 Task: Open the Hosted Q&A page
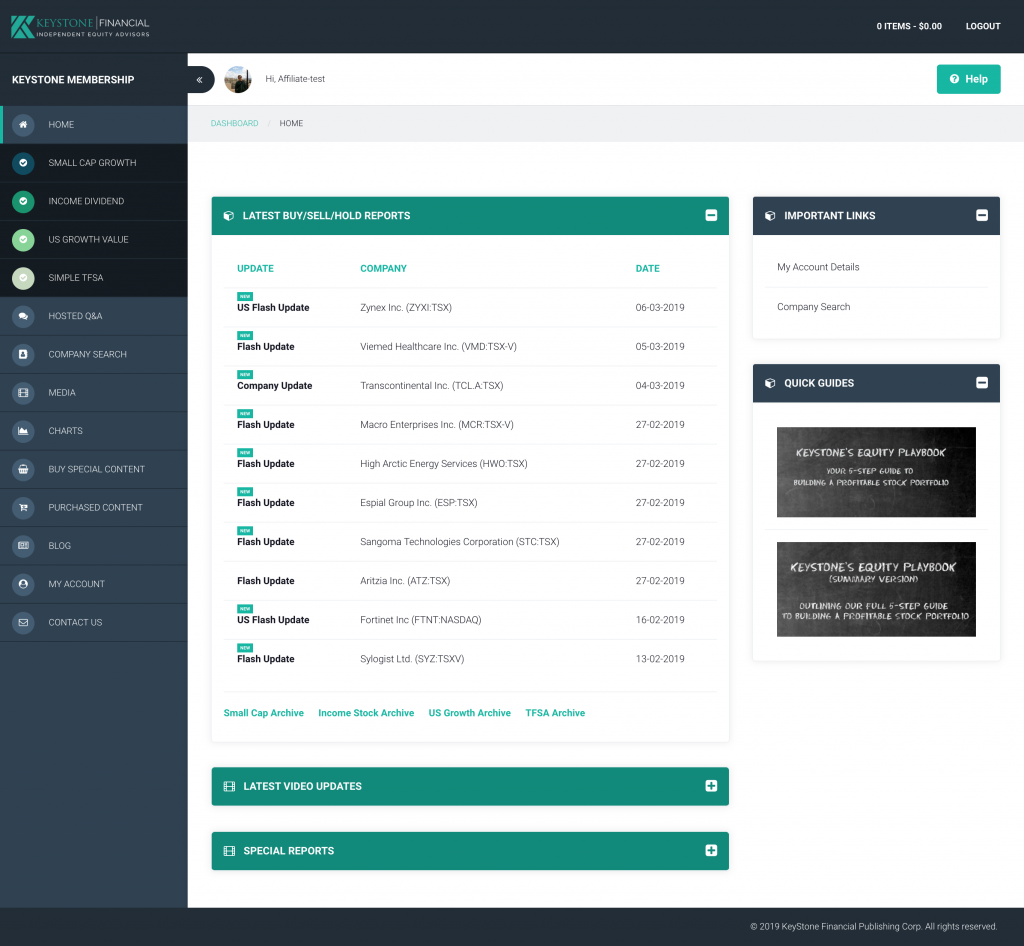coord(94,316)
